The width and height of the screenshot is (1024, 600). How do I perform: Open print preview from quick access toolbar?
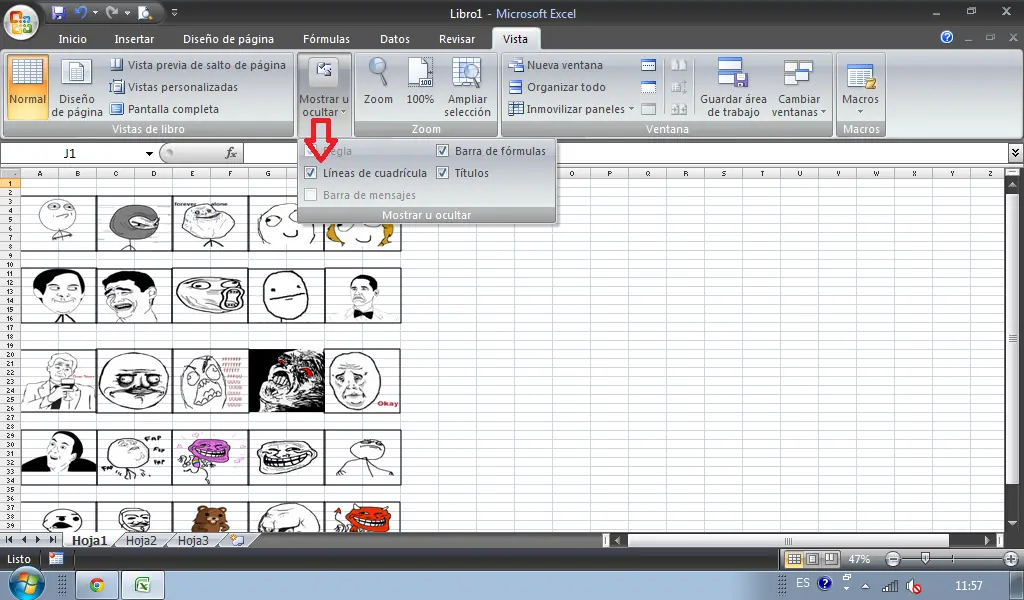pyautogui.click(x=145, y=12)
